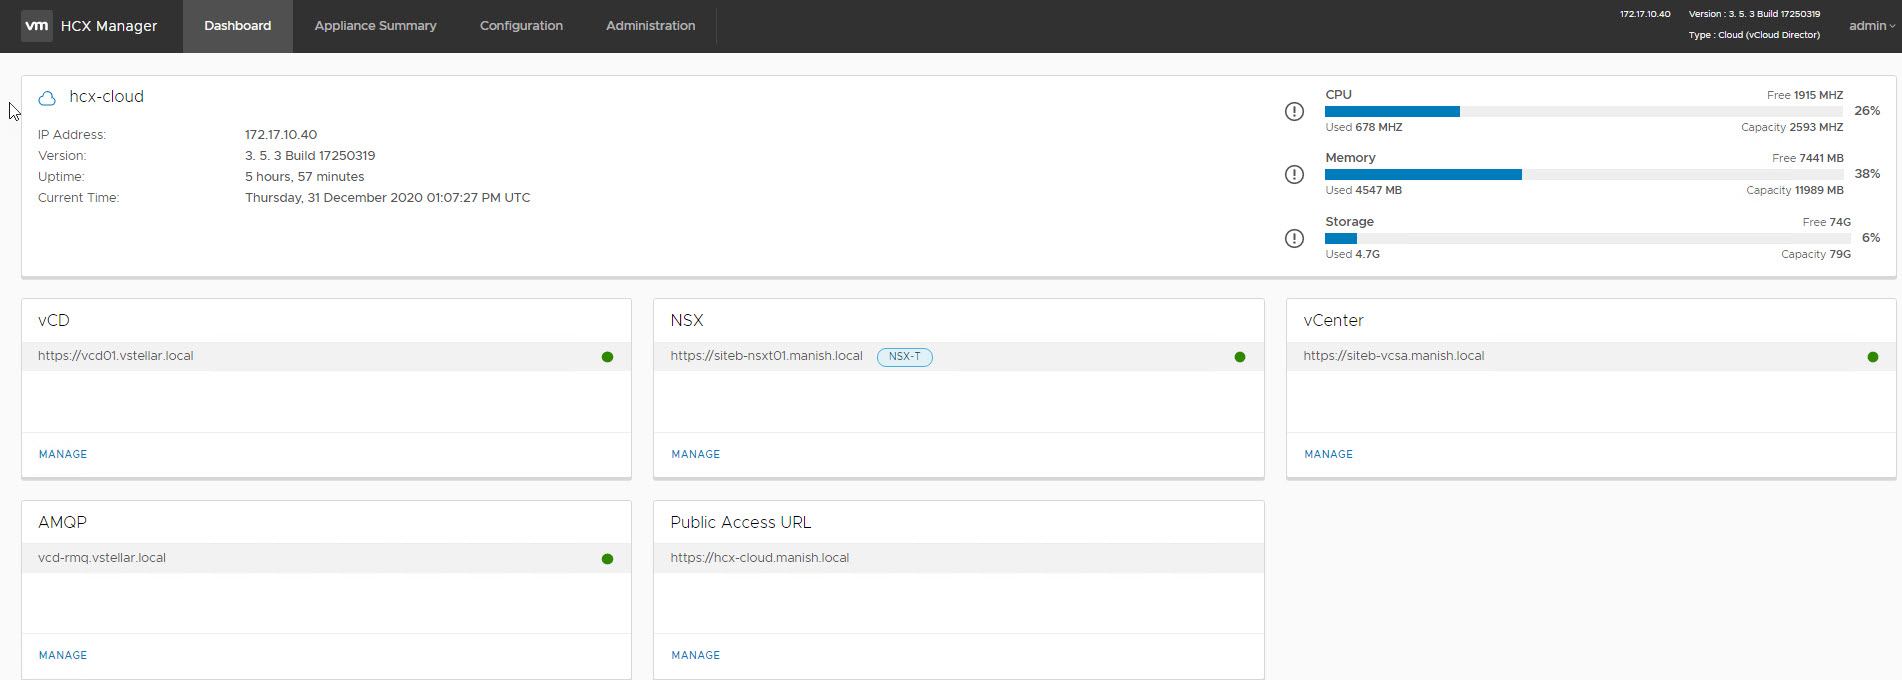Screen dimensions: 1902x680
Task: Click the NSX-T badge label
Action: pos(904,357)
